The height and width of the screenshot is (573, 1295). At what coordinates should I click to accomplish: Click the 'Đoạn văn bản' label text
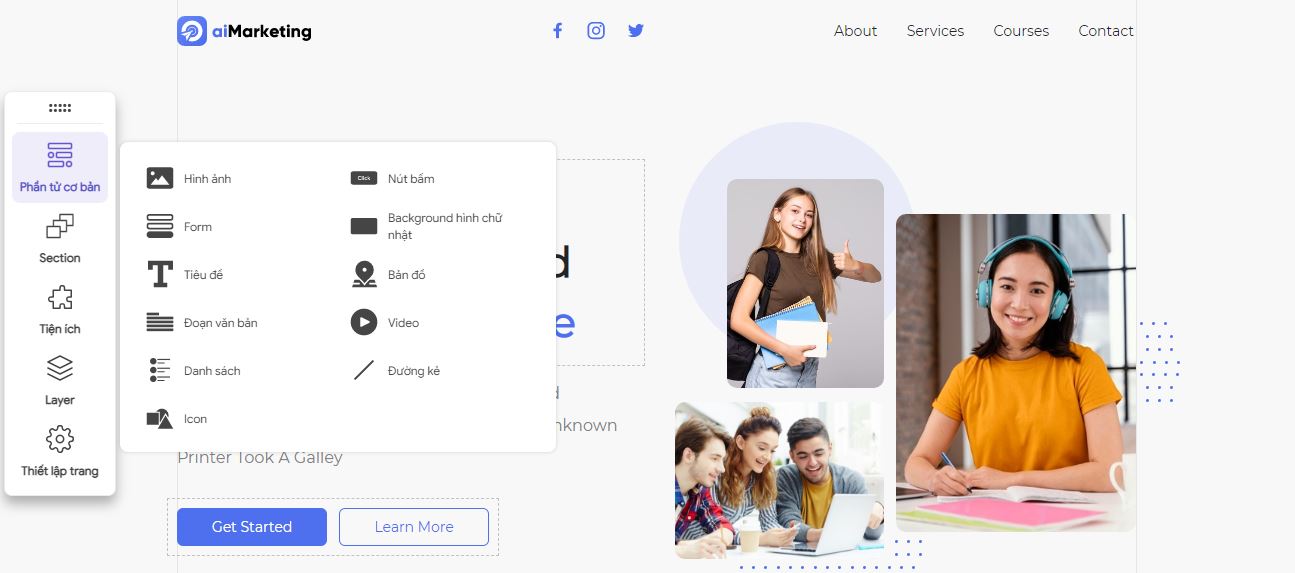(x=220, y=323)
